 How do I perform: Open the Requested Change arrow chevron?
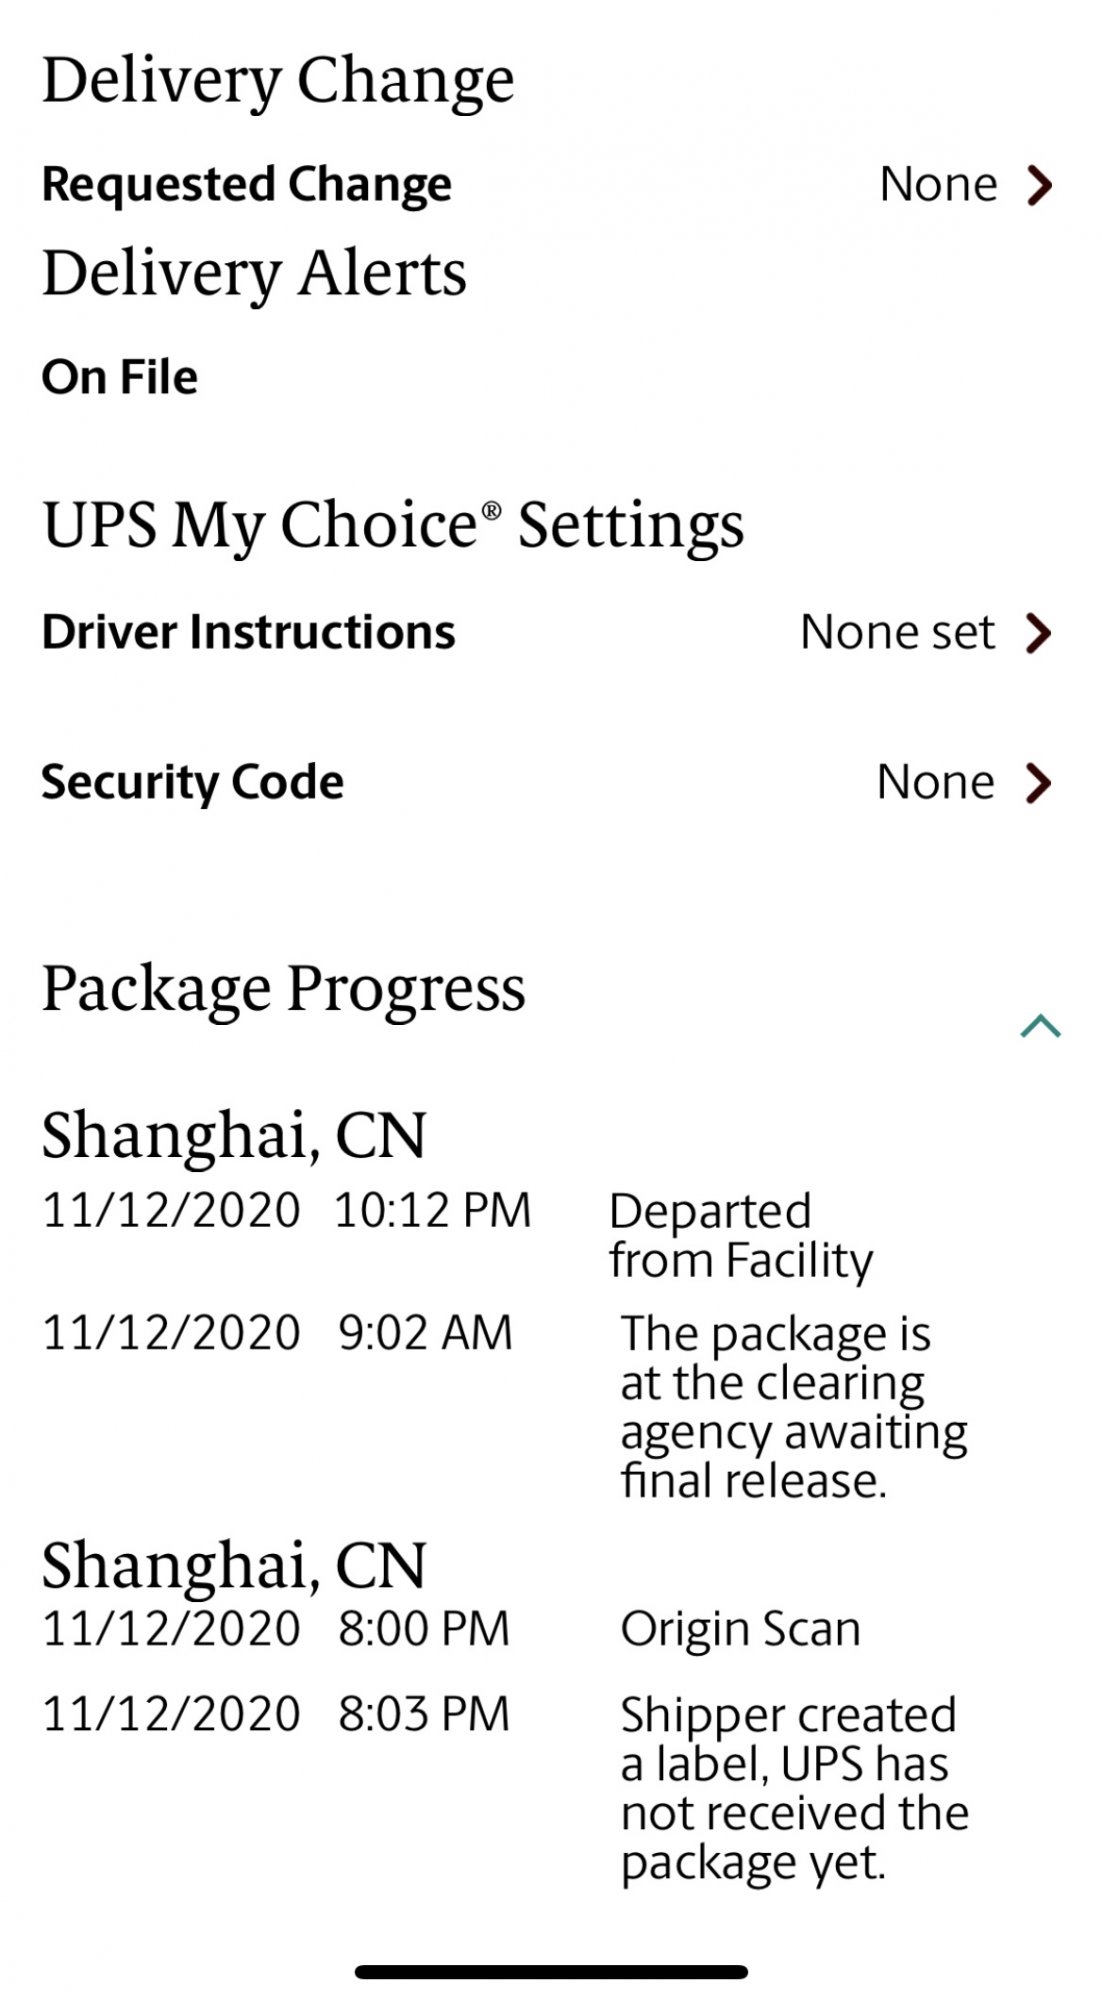1040,185
